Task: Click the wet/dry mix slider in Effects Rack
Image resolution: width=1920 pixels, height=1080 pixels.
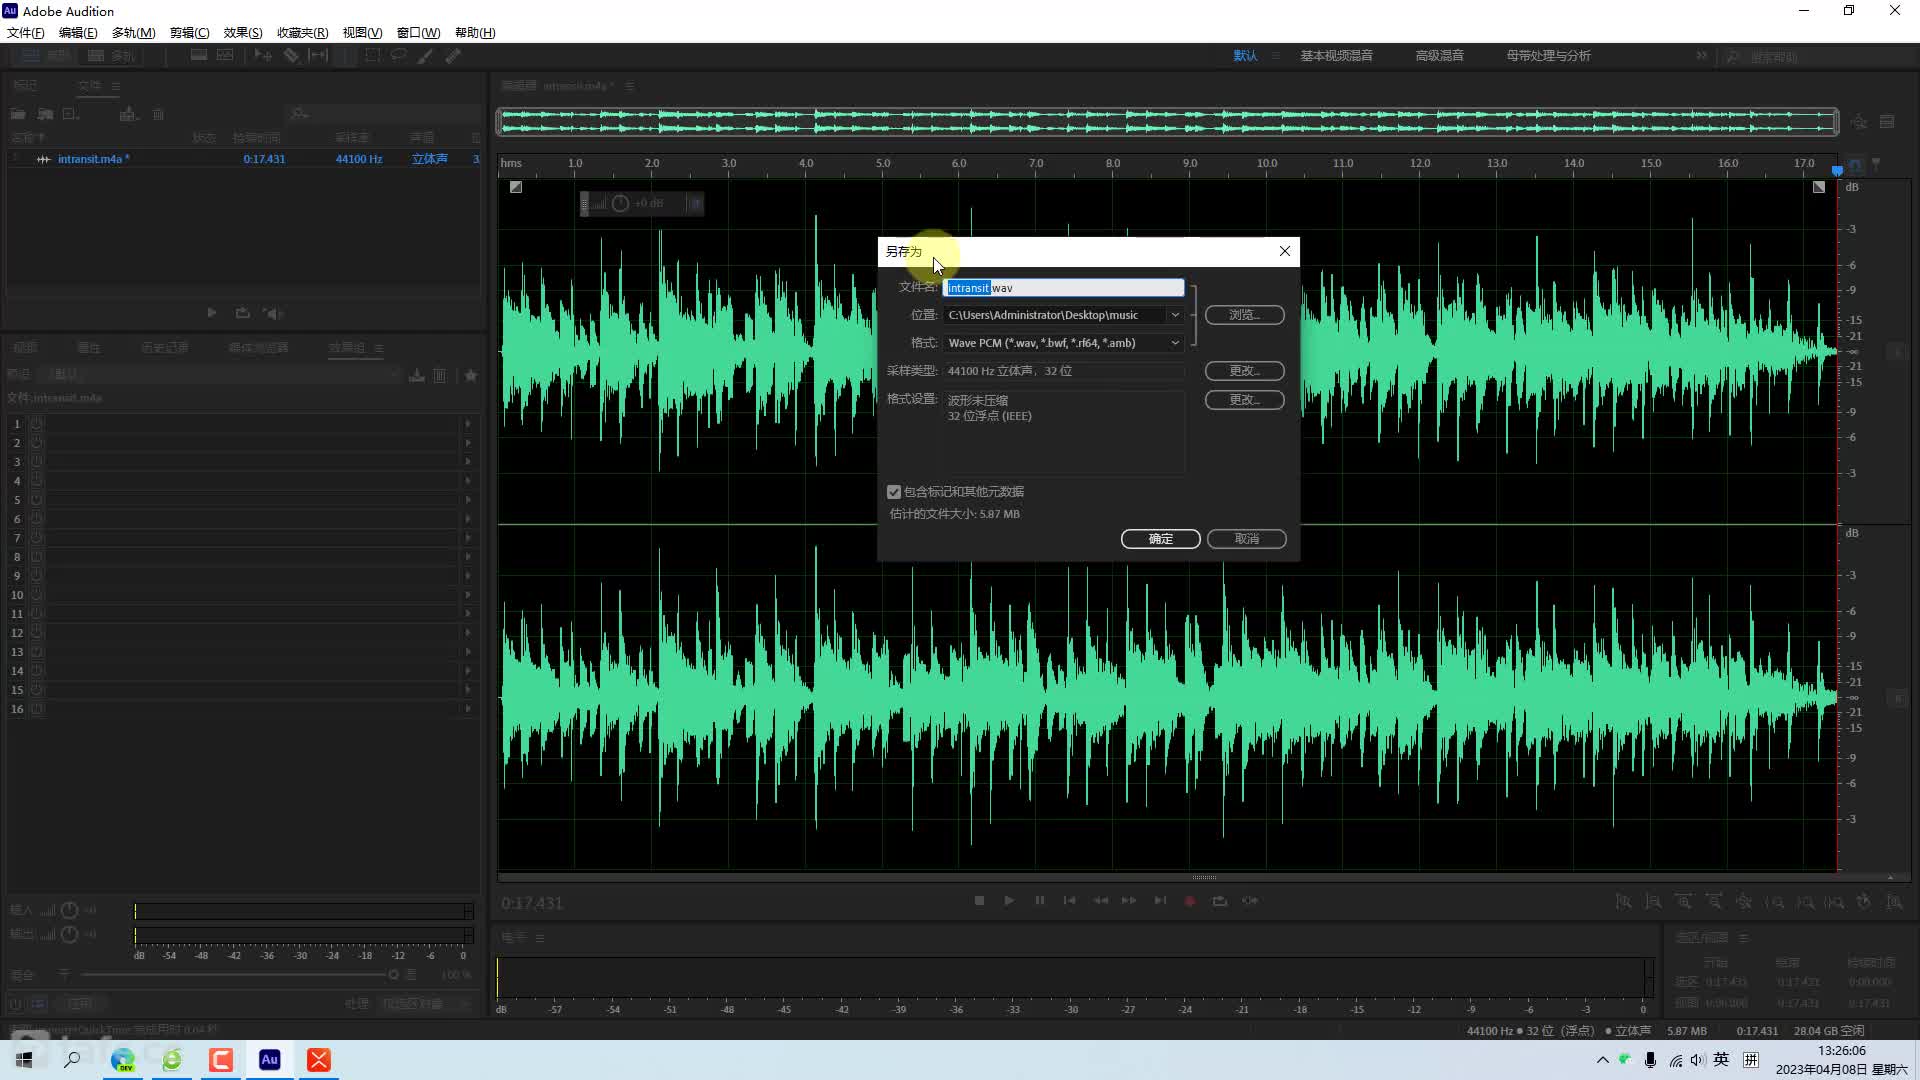Action: (x=238, y=974)
